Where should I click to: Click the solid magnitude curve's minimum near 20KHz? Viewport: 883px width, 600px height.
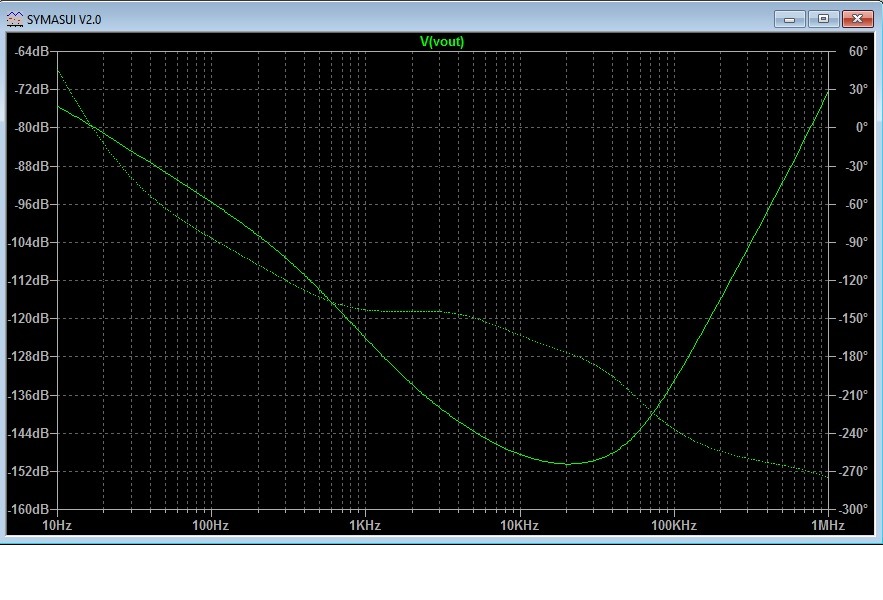(566, 464)
